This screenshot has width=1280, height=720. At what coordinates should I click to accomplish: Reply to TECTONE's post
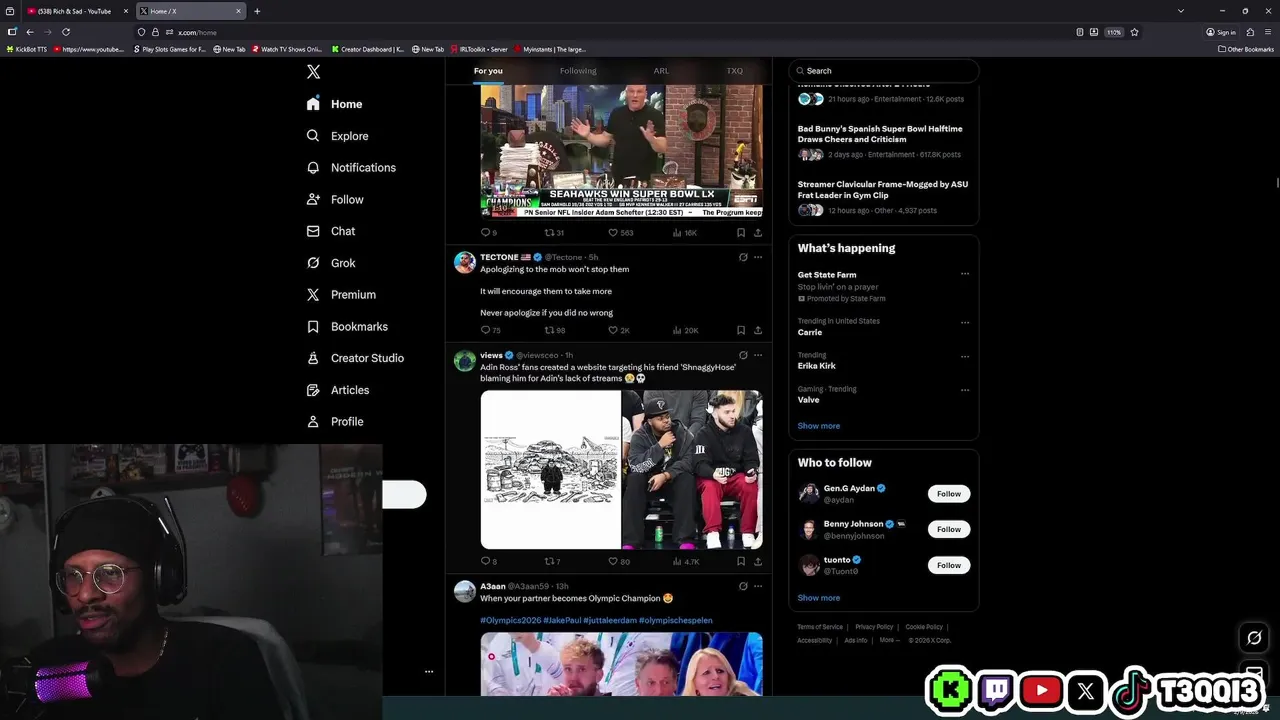pyautogui.click(x=490, y=330)
